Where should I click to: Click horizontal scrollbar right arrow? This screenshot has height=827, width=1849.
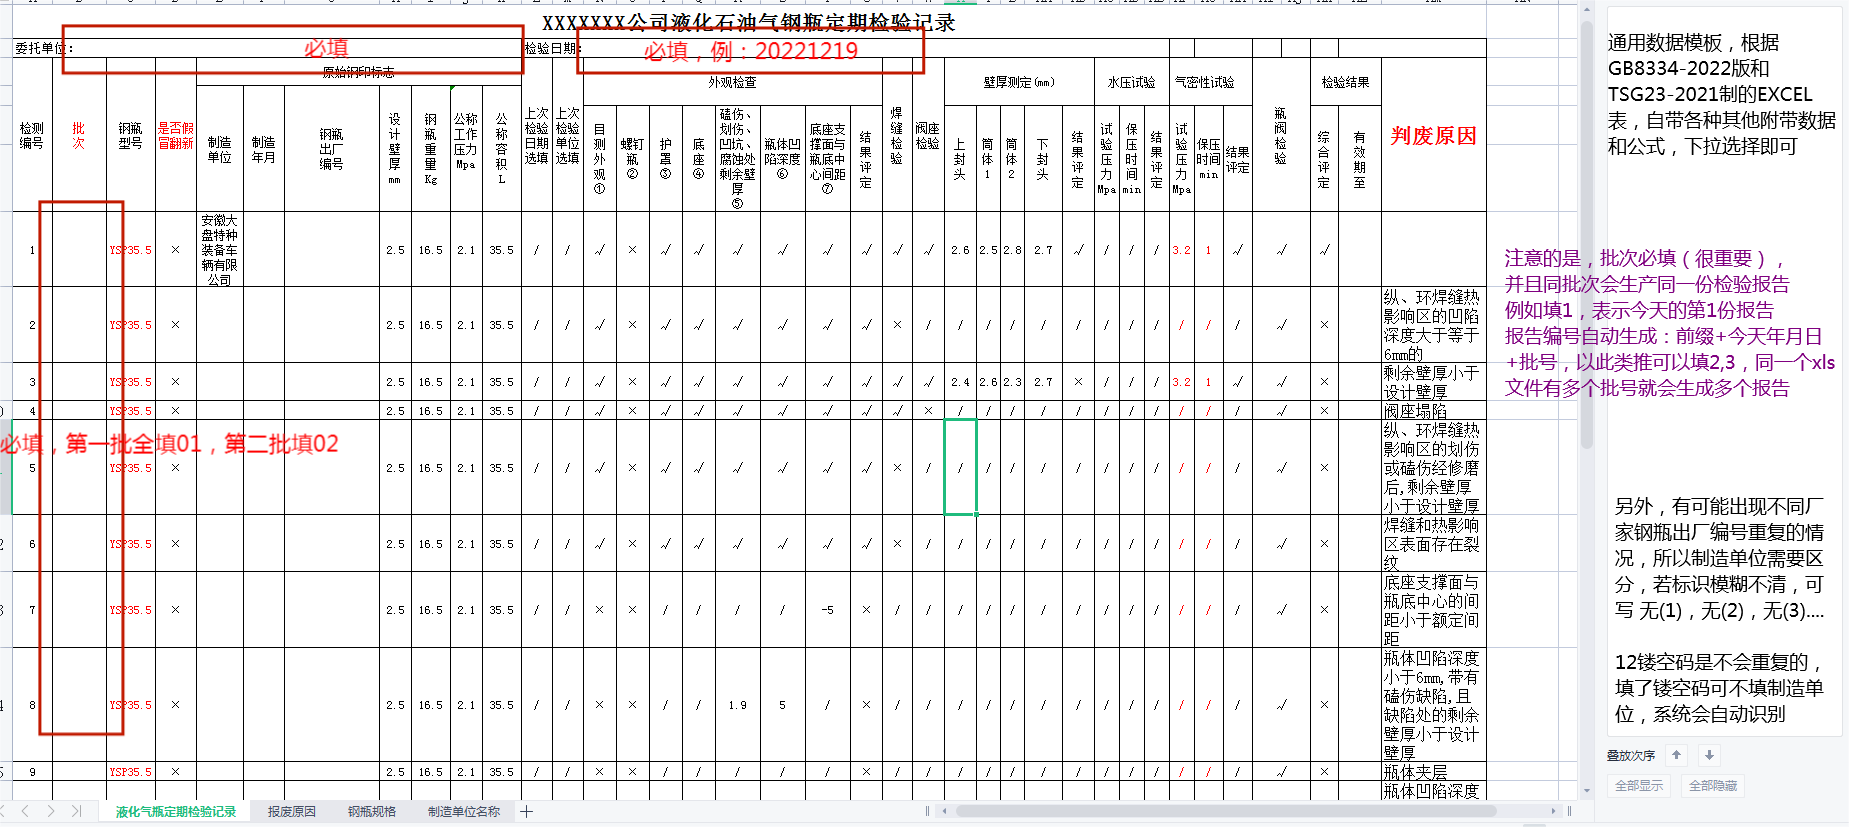click(1553, 811)
